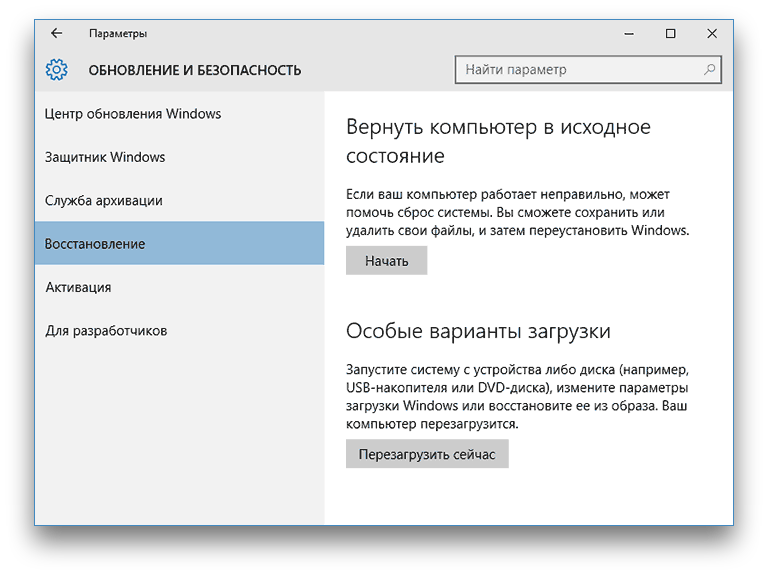Minimize the Параметры window
The width and height of the screenshot is (768, 575).
pos(629,33)
